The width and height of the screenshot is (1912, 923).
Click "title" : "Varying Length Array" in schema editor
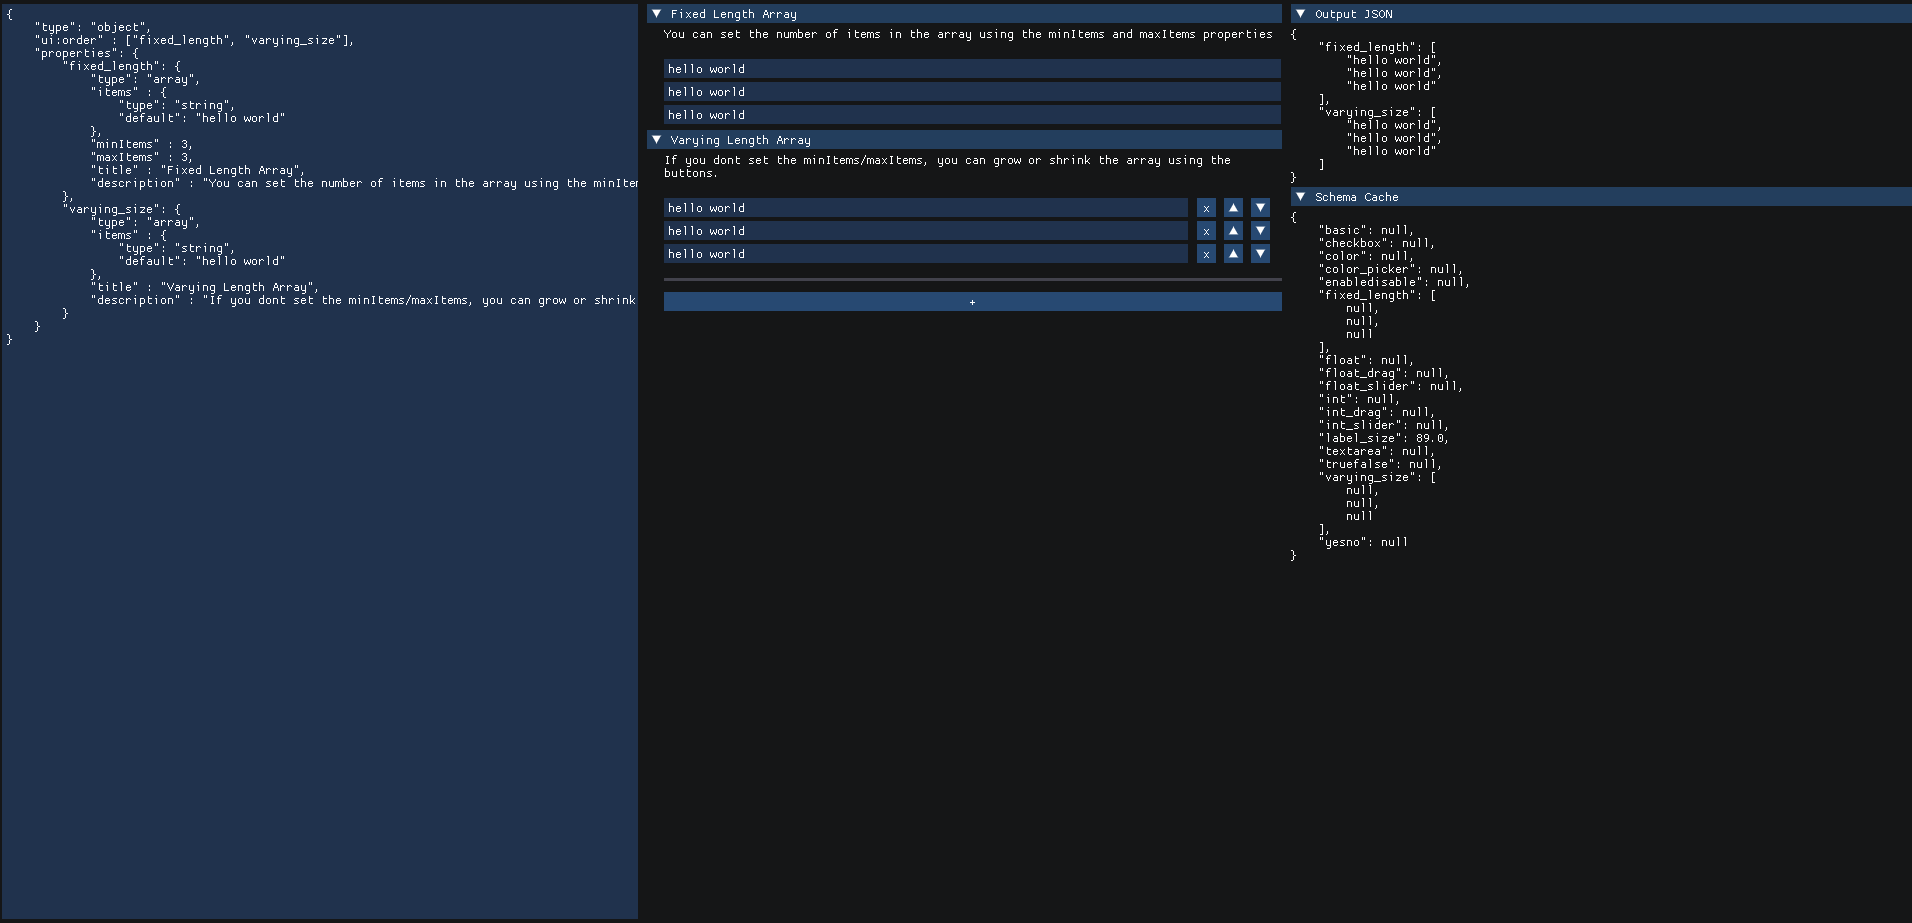(205, 287)
